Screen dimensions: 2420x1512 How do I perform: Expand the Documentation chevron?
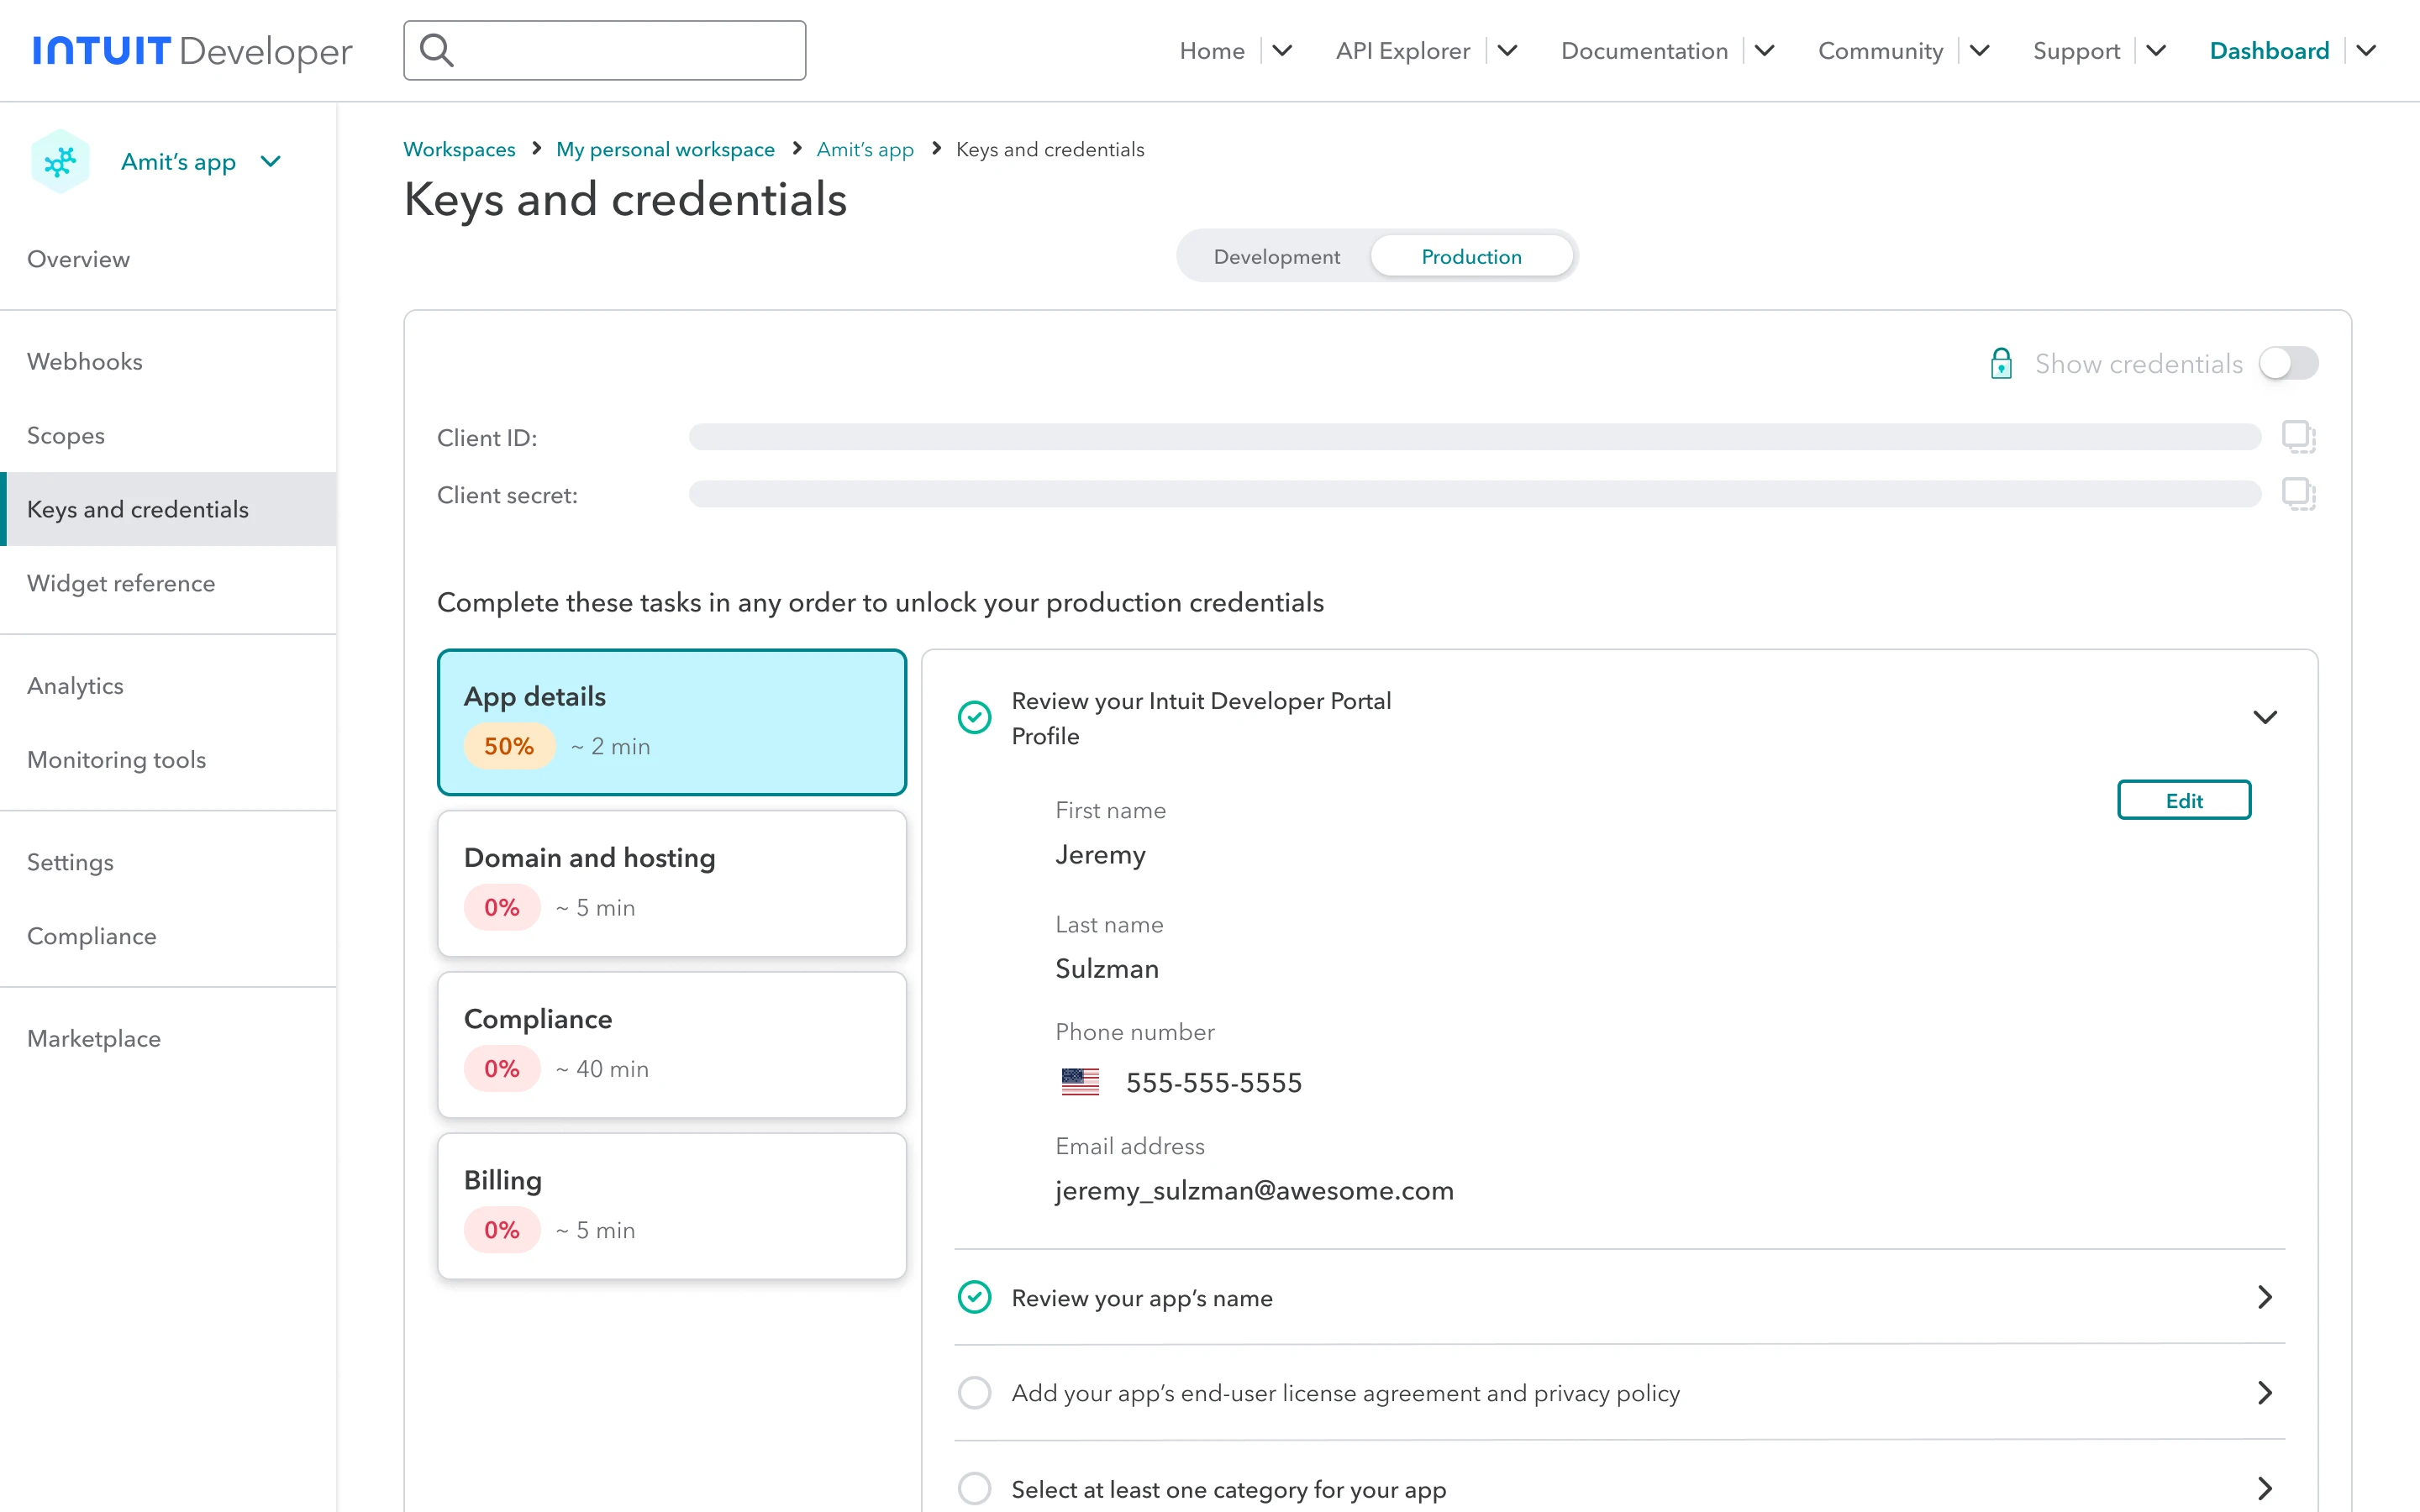point(1765,50)
